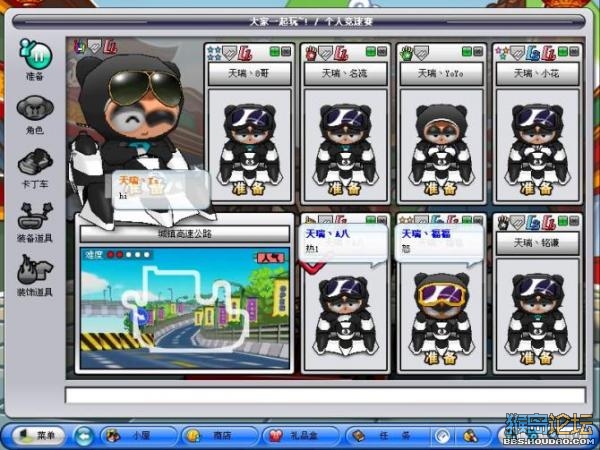Click the gray button in 天瑞、小花's slot
Viewport: 600px width, 450px height.
pyautogui.click(x=574, y=52)
